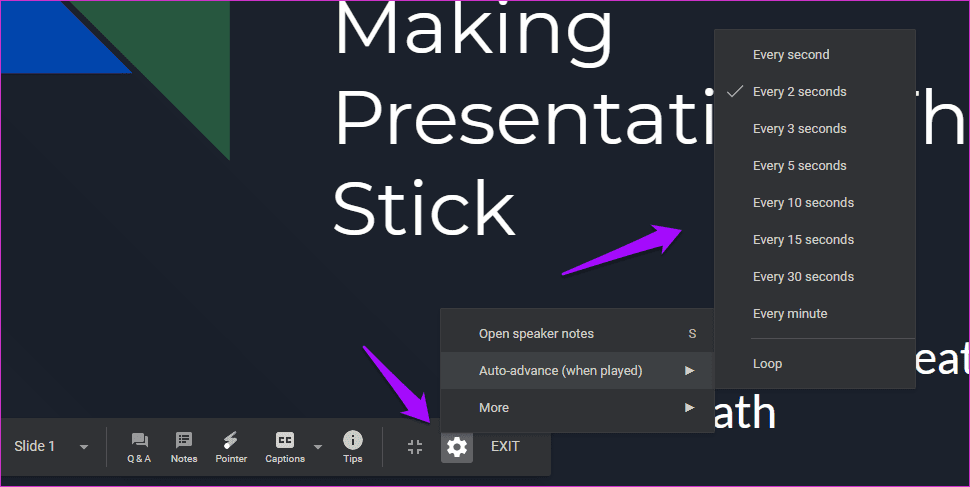Viewport: 970px width, 487px height.
Task: Open the Slide 1 selector dropdown
Action: tap(51, 446)
